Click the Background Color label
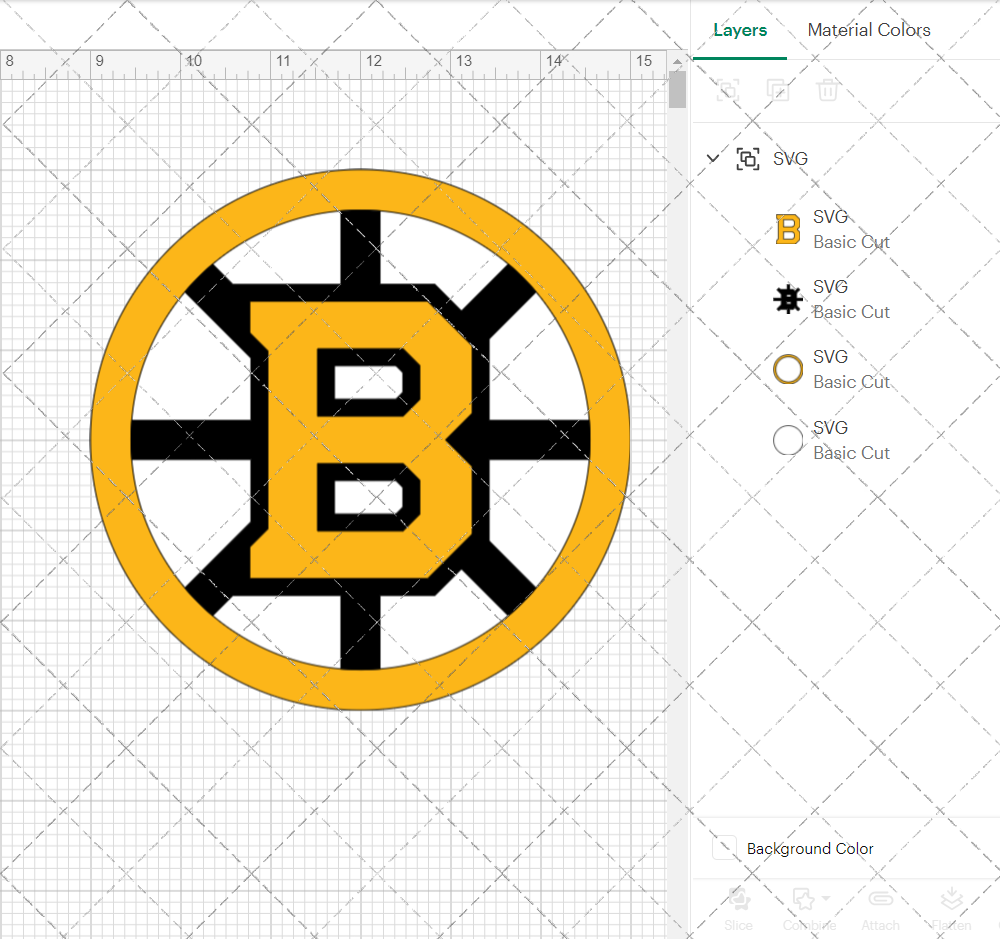 [810, 848]
